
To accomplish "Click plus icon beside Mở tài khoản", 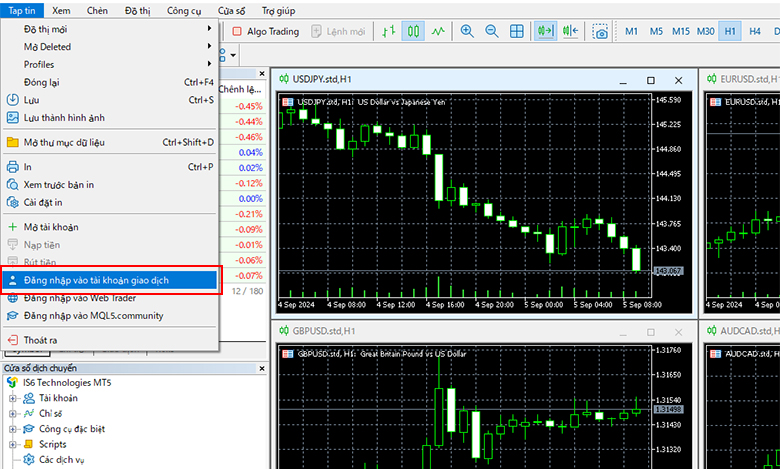I will pyautogui.click(x=12, y=227).
